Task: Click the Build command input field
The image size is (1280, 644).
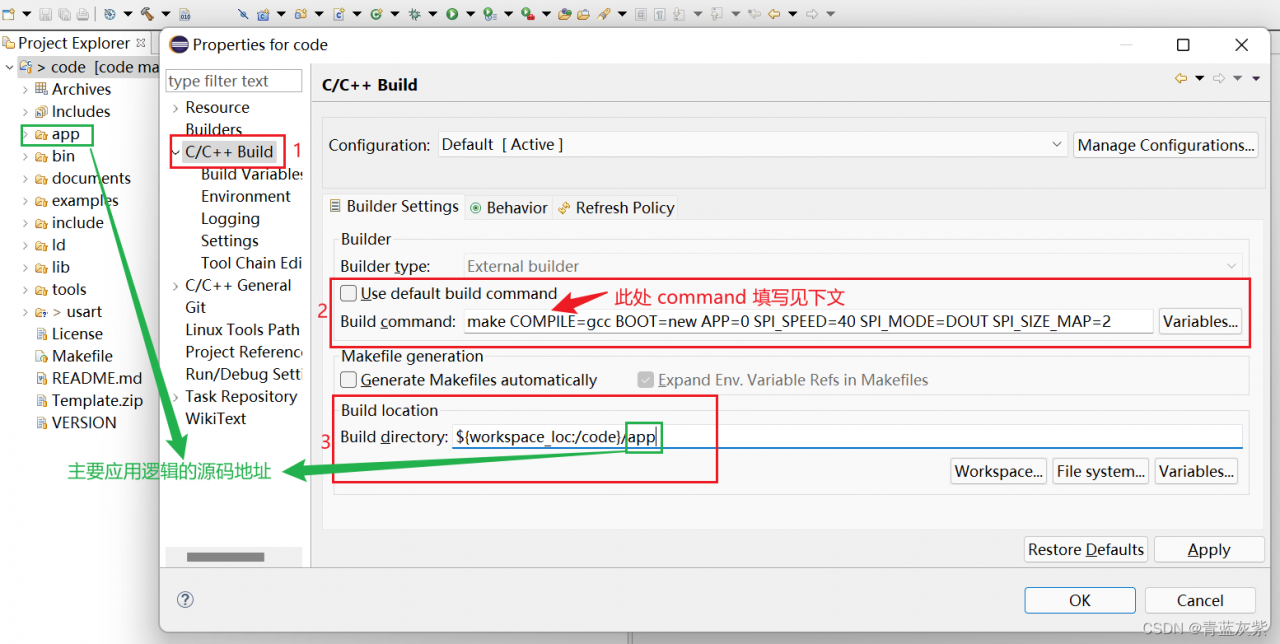Action: click(808, 321)
